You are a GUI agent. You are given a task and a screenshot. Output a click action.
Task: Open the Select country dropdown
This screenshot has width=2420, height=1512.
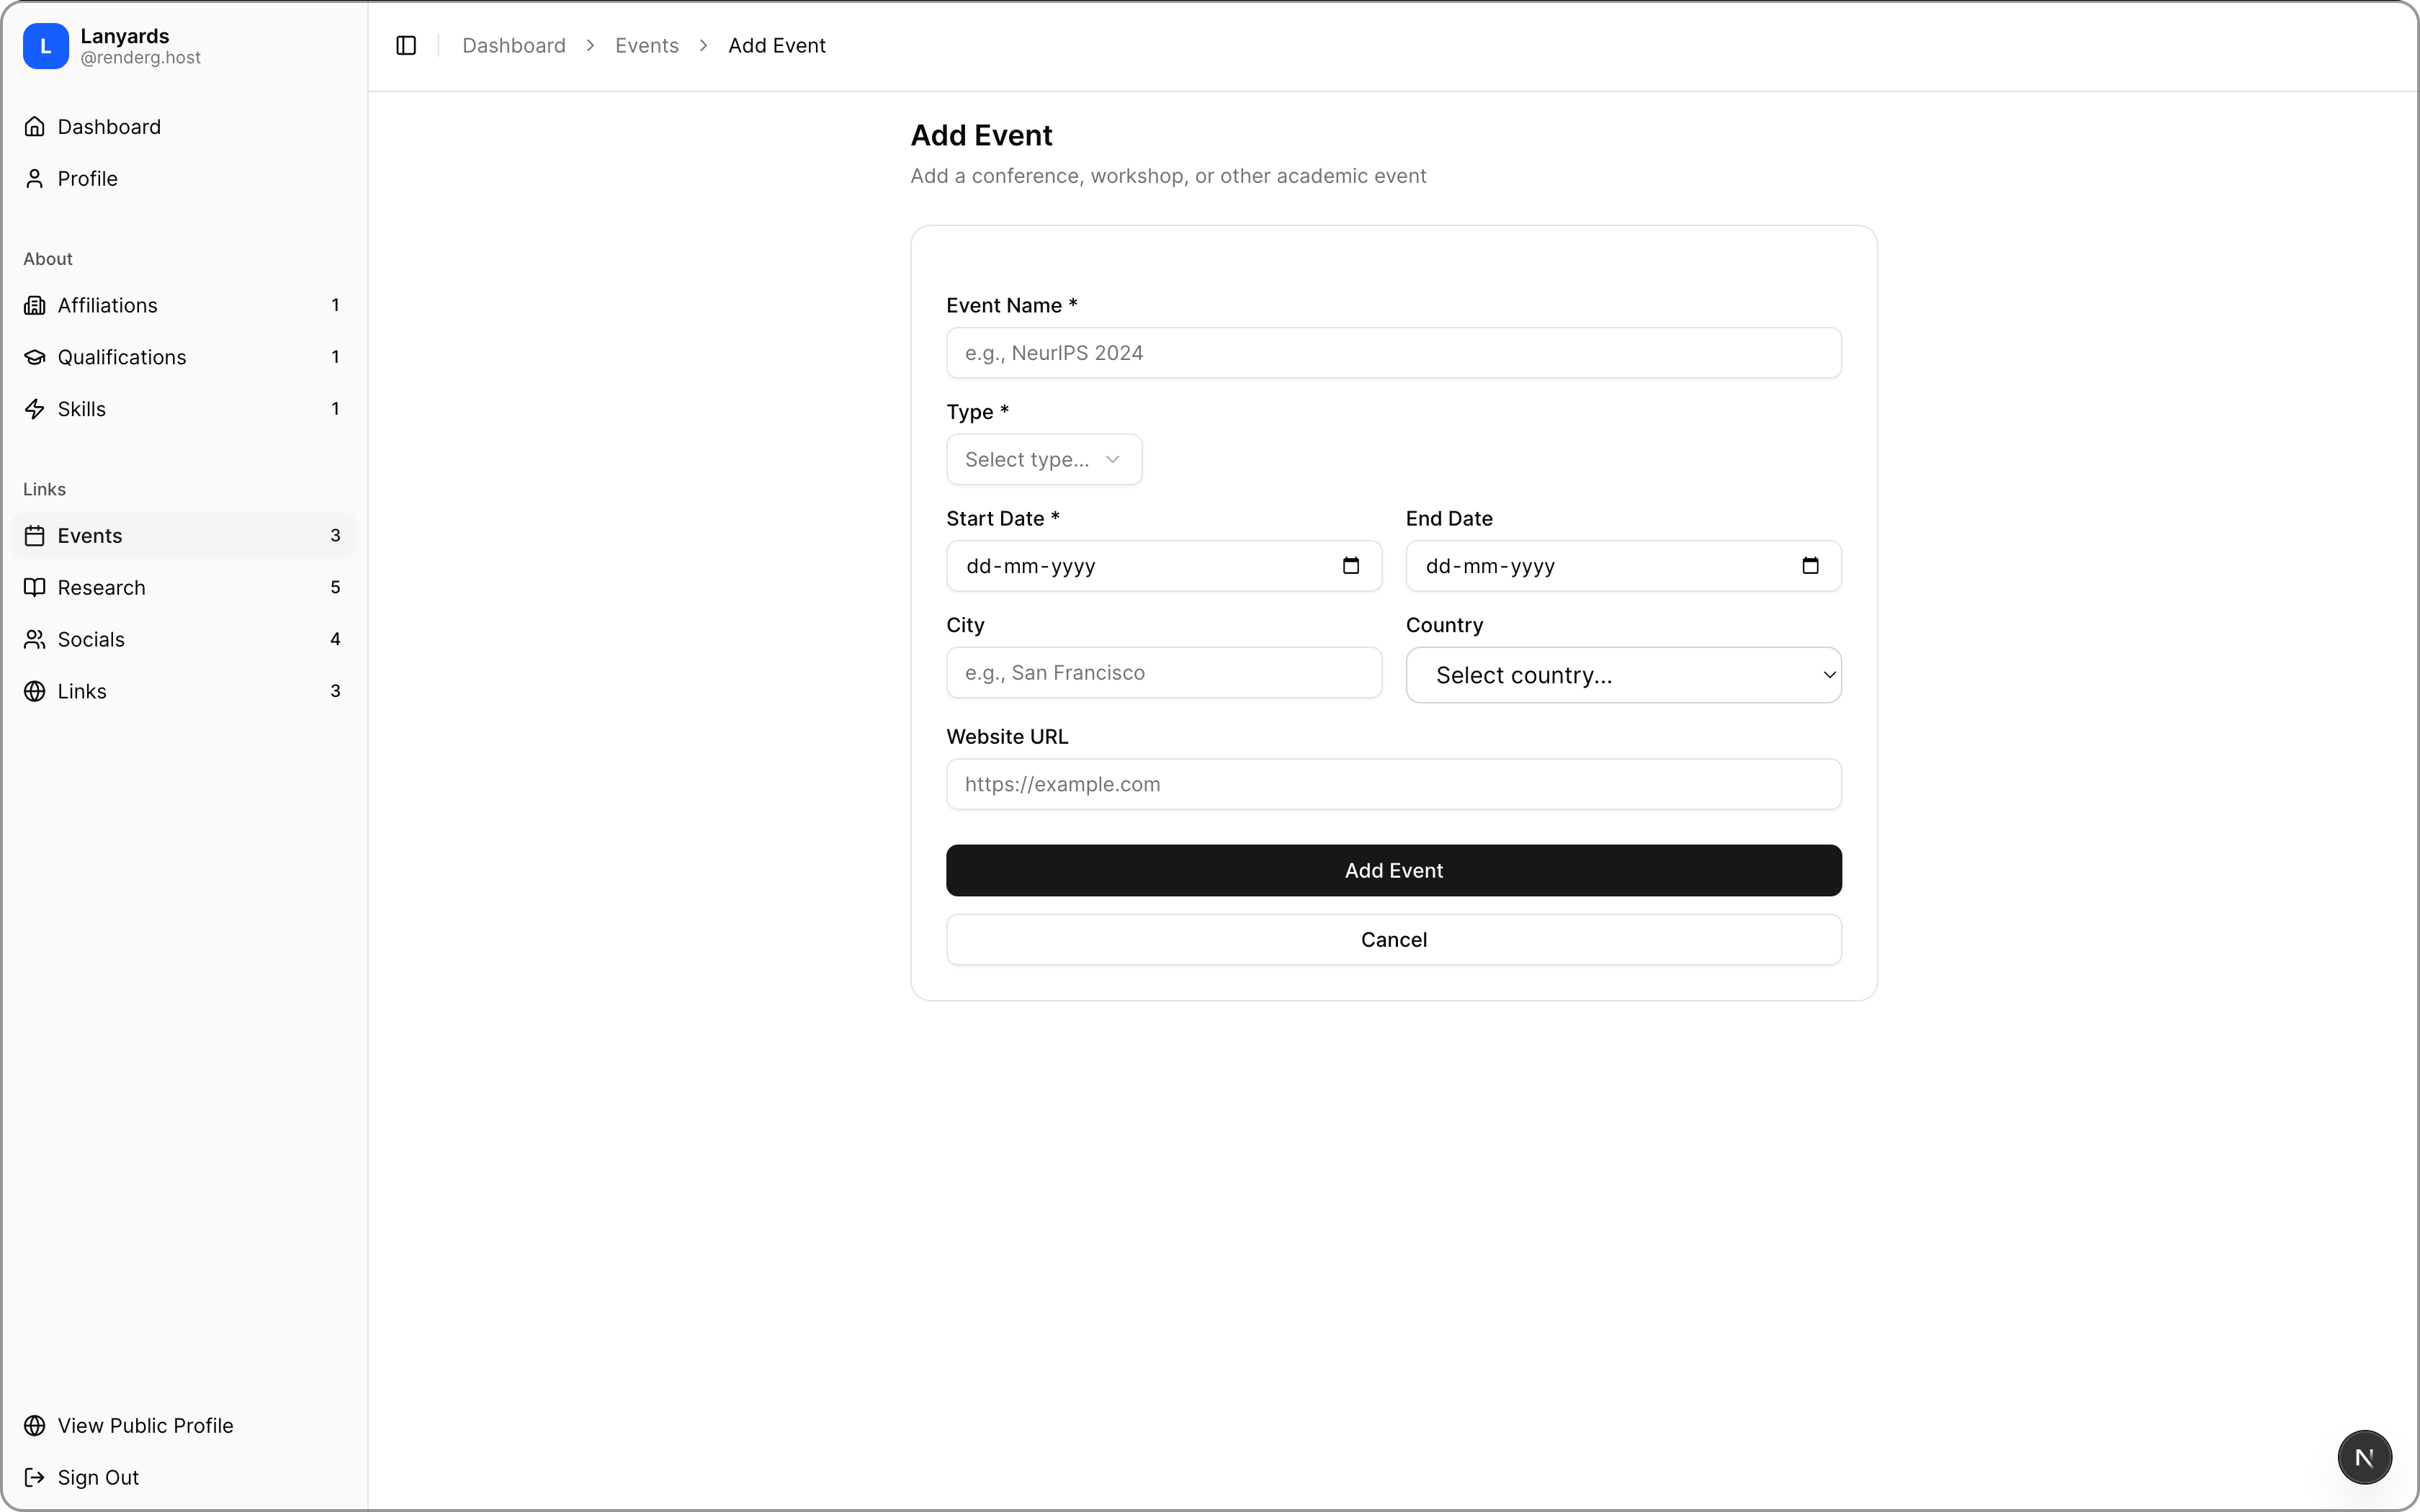tap(1622, 675)
